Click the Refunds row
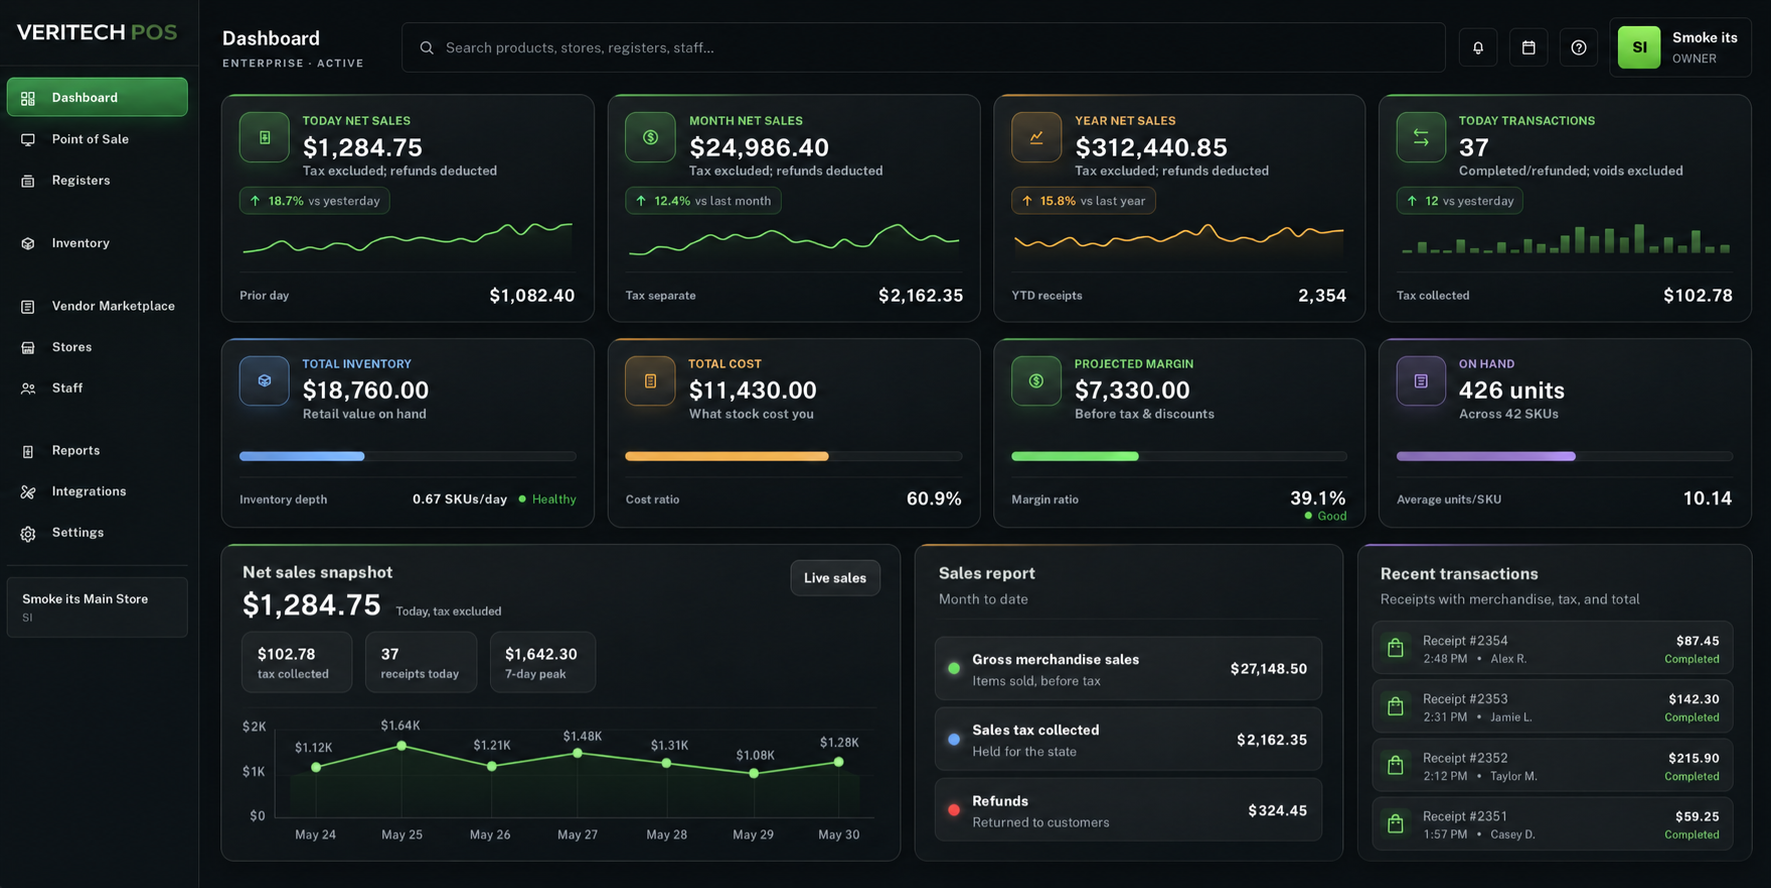The width and height of the screenshot is (1771, 888). tap(1128, 810)
